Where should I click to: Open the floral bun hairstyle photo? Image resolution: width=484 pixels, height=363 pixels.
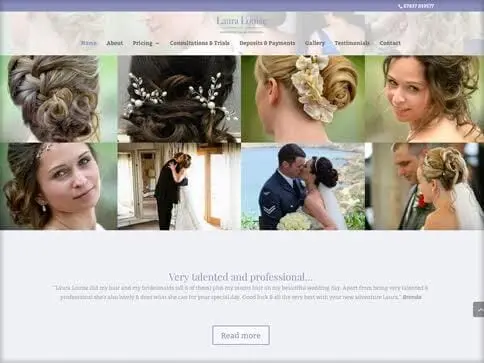tap(303, 99)
